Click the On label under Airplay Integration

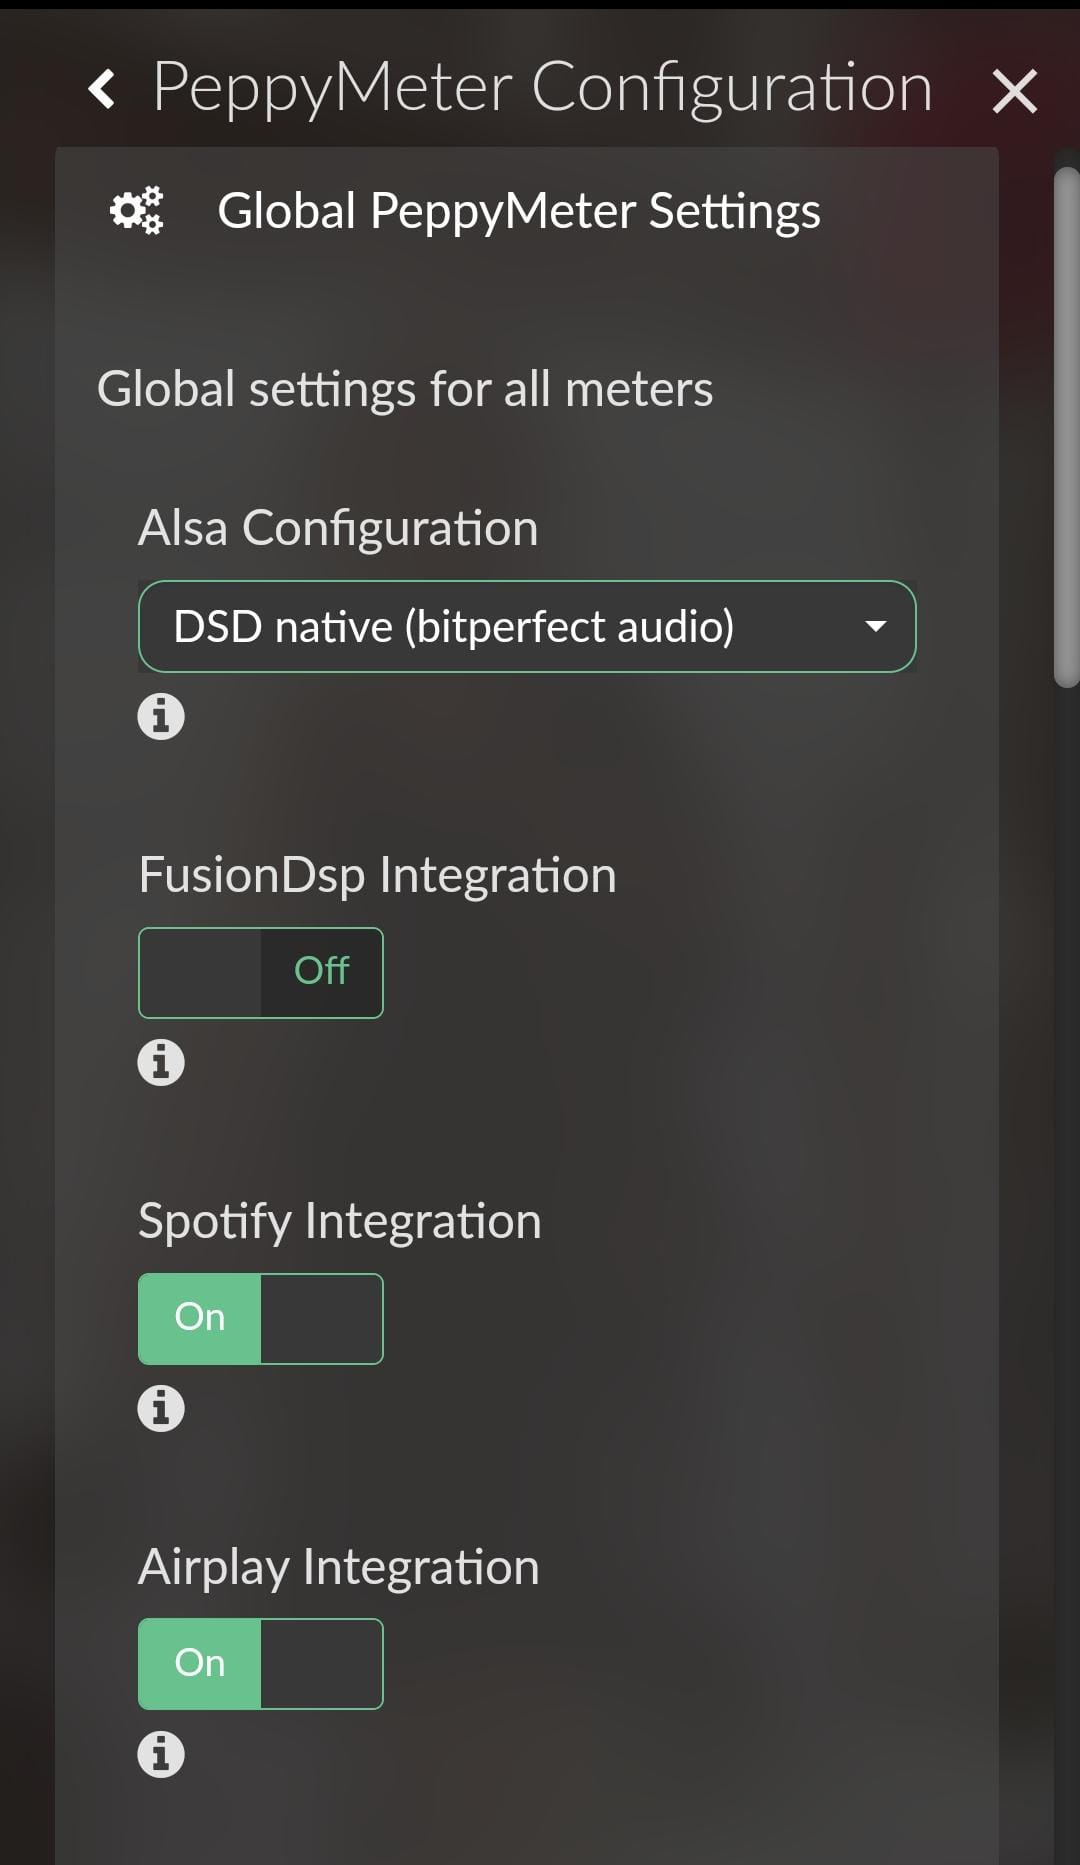(x=200, y=1663)
